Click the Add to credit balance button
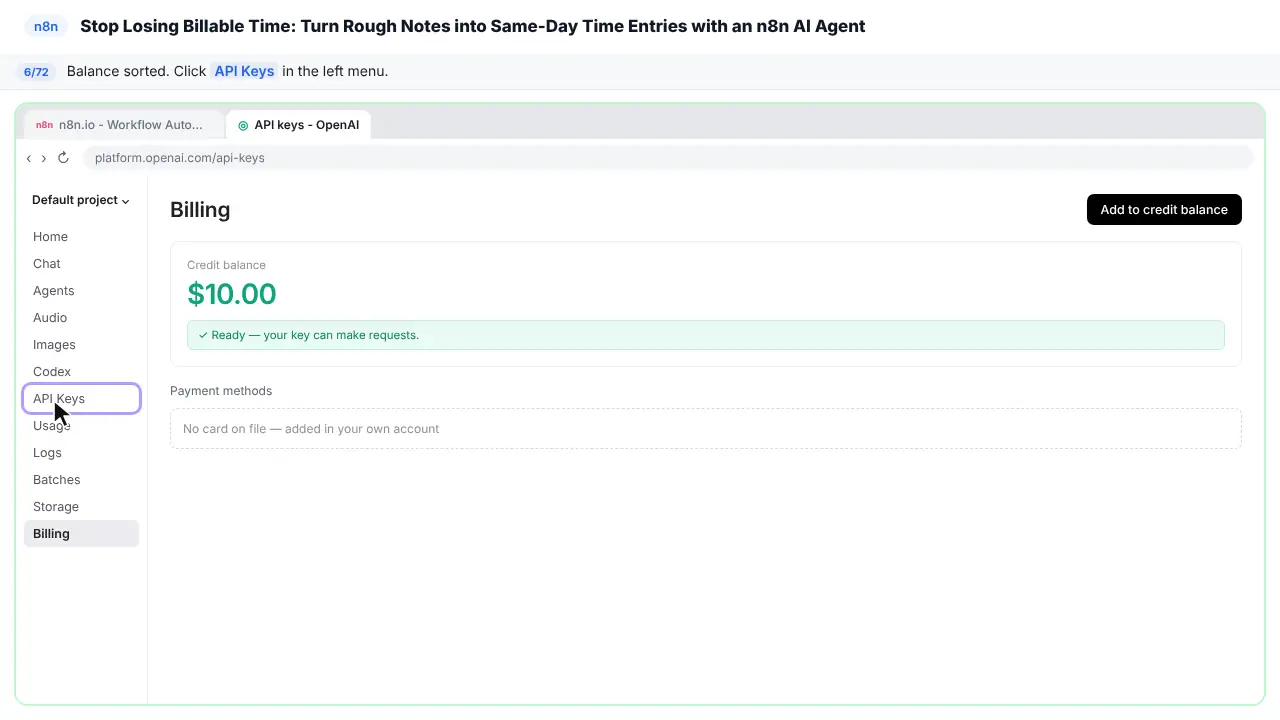 (1164, 210)
